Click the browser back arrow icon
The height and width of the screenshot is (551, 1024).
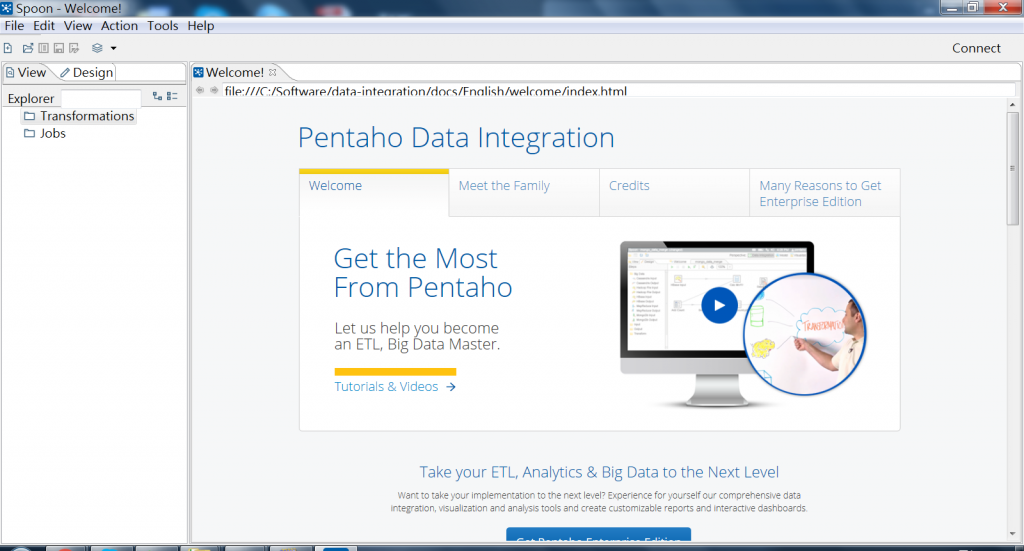pyautogui.click(x=200, y=90)
